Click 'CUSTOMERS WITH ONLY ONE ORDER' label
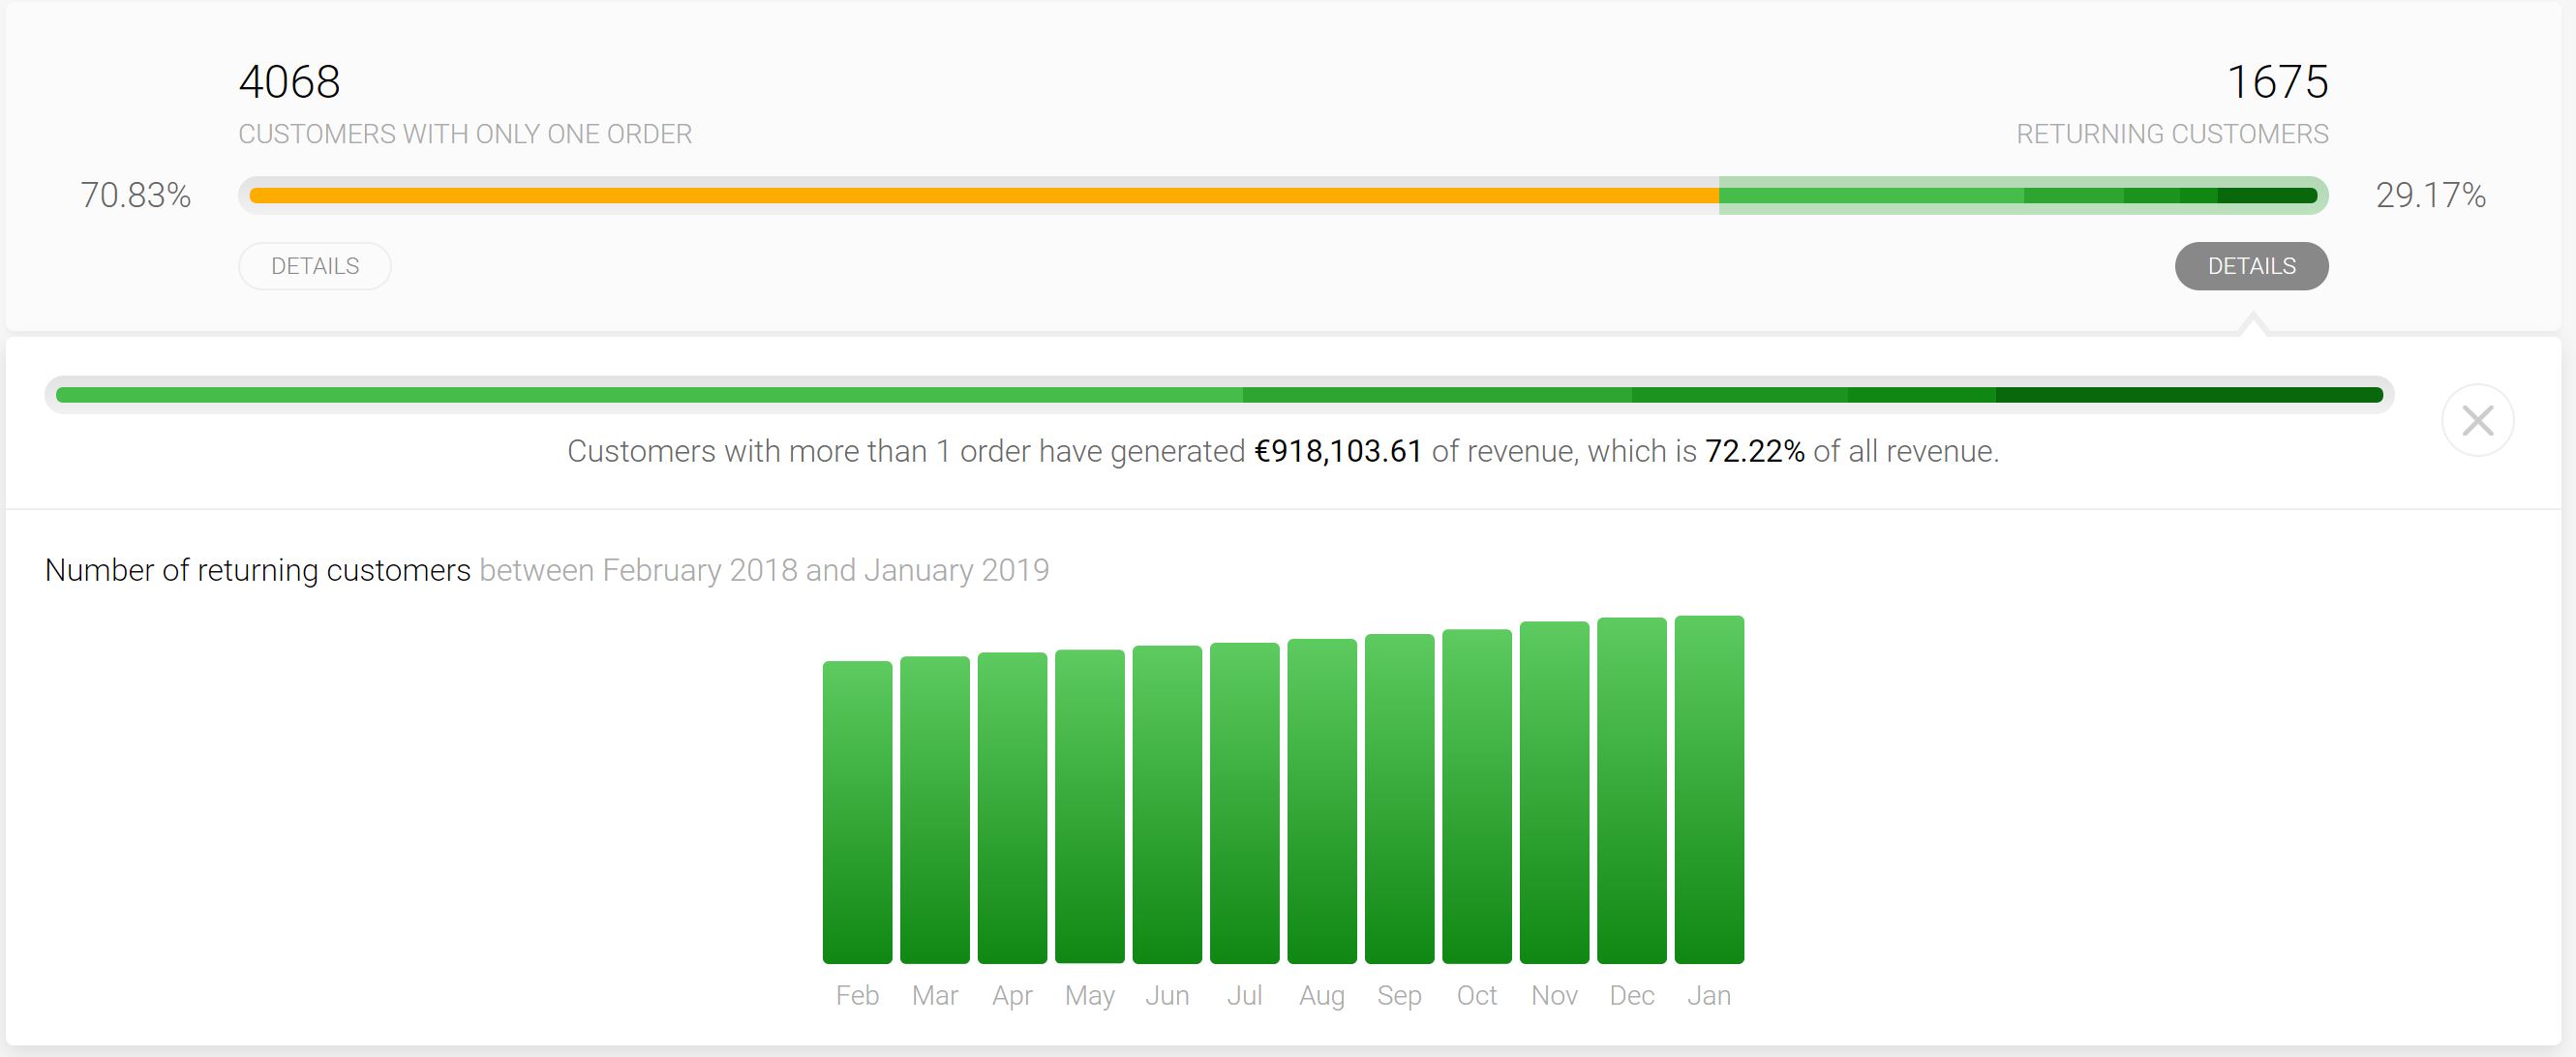The image size is (2576, 1057). [x=465, y=134]
